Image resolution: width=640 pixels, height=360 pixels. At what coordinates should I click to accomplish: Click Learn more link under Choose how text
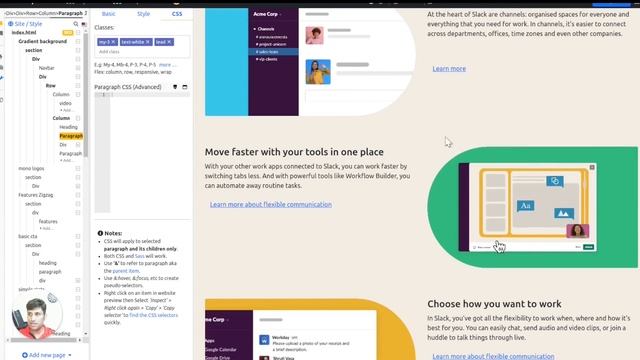493,356
